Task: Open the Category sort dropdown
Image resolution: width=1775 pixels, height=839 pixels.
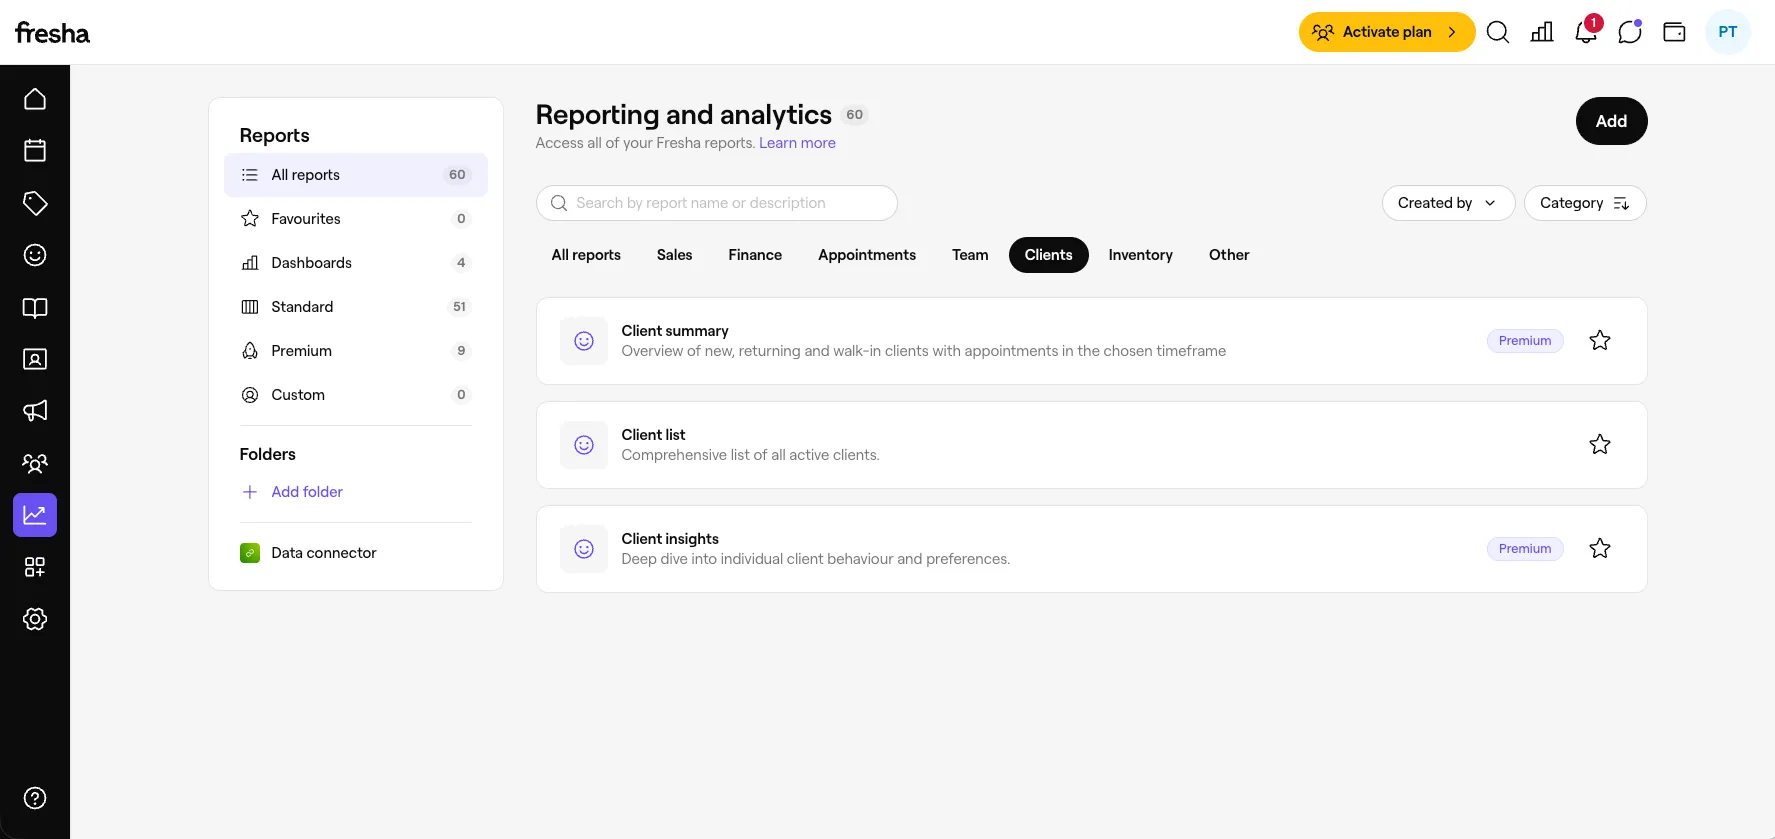Action: [x=1585, y=203]
